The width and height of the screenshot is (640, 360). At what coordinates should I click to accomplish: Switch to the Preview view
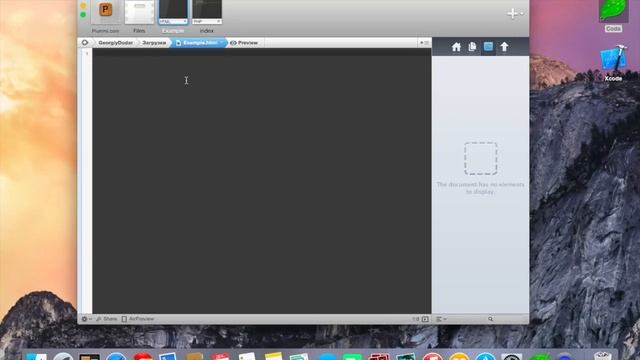[x=244, y=42]
